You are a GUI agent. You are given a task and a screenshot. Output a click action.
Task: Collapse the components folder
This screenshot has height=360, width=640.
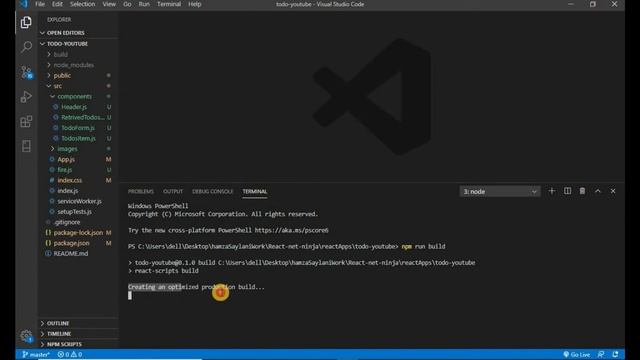pos(74,96)
